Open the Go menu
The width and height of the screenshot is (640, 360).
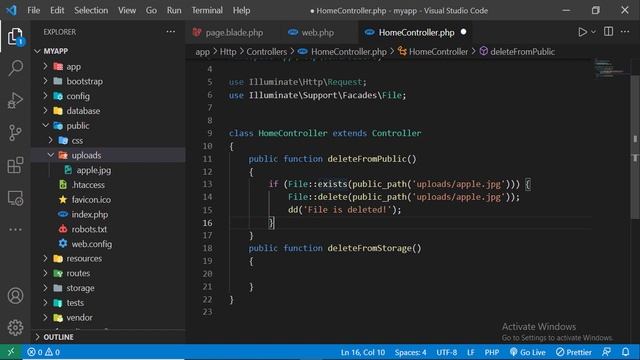click(151, 10)
